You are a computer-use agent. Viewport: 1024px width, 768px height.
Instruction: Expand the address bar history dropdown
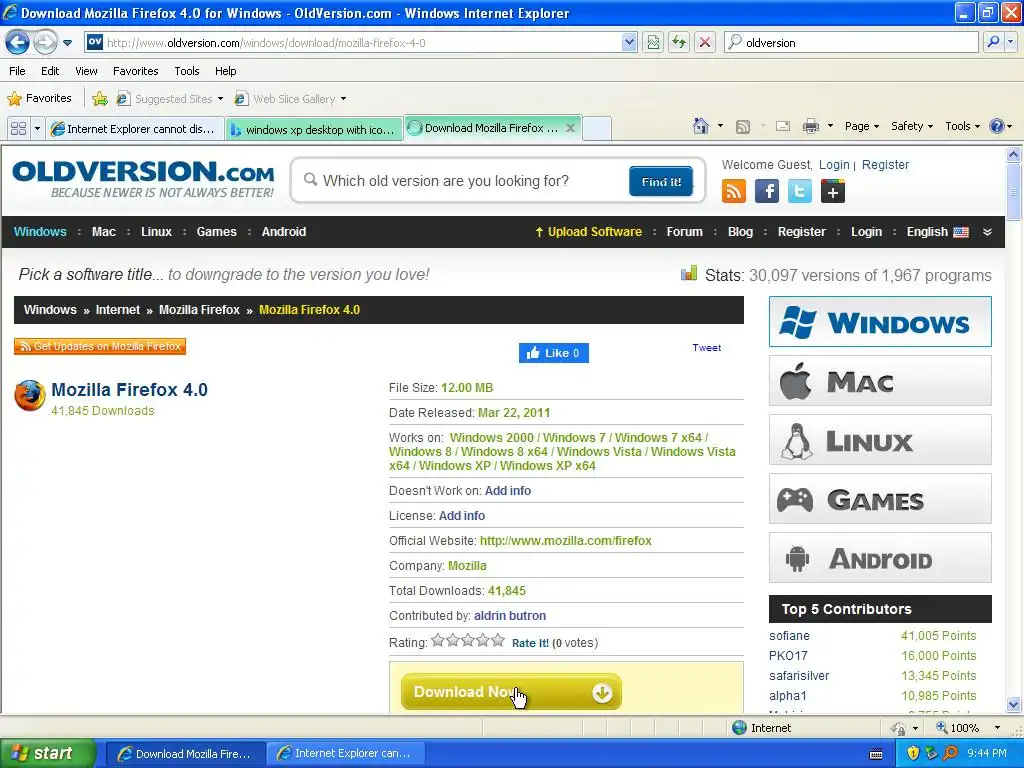(628, 43)
